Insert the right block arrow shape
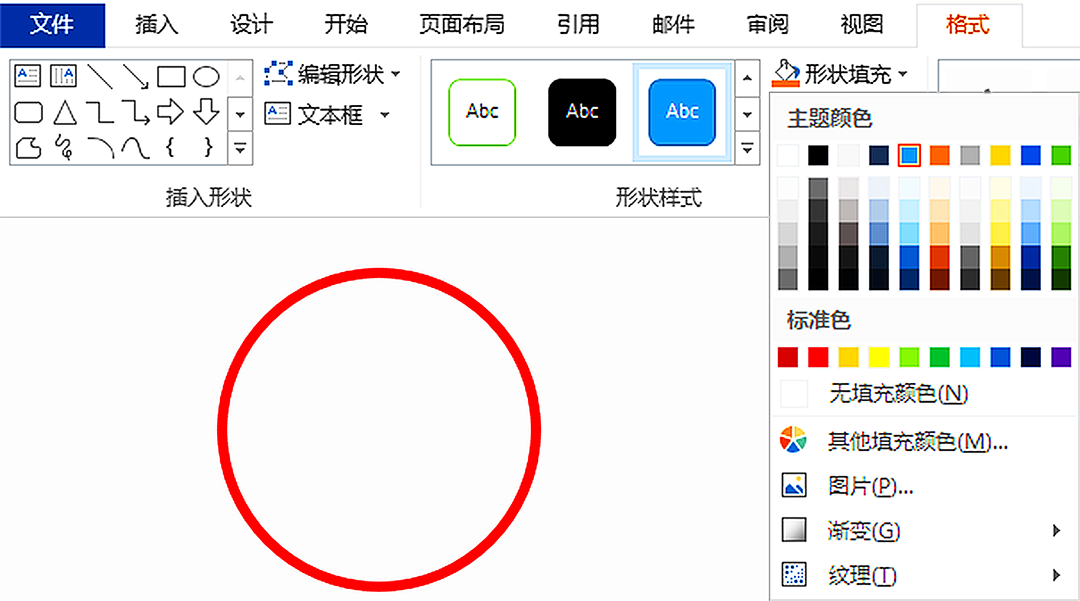The image size is (1080, 601). tap(170, 112)
